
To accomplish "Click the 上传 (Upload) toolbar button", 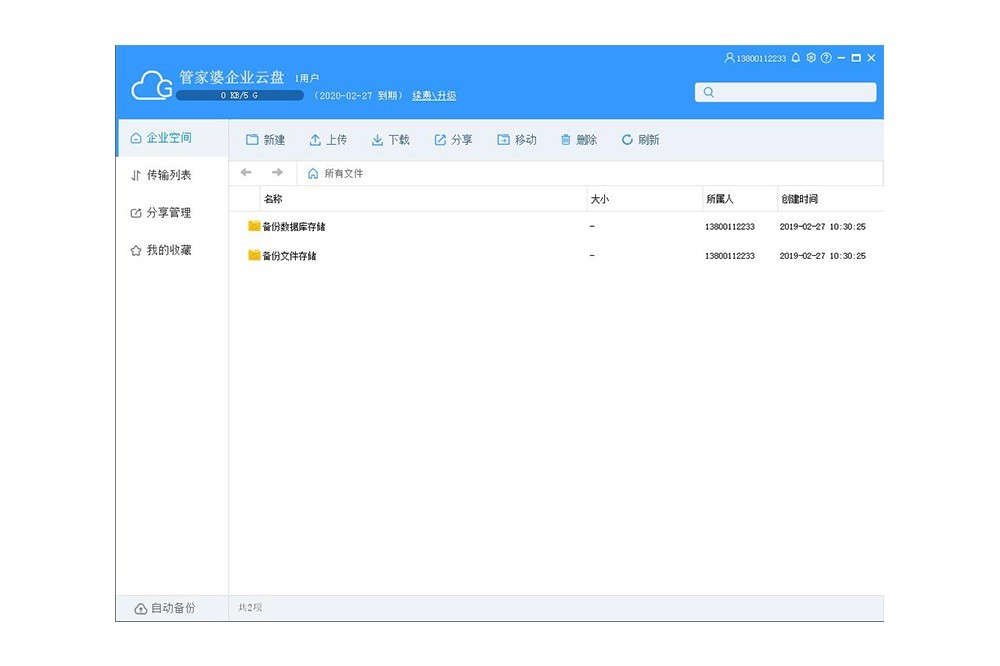I will click(328, 140).
